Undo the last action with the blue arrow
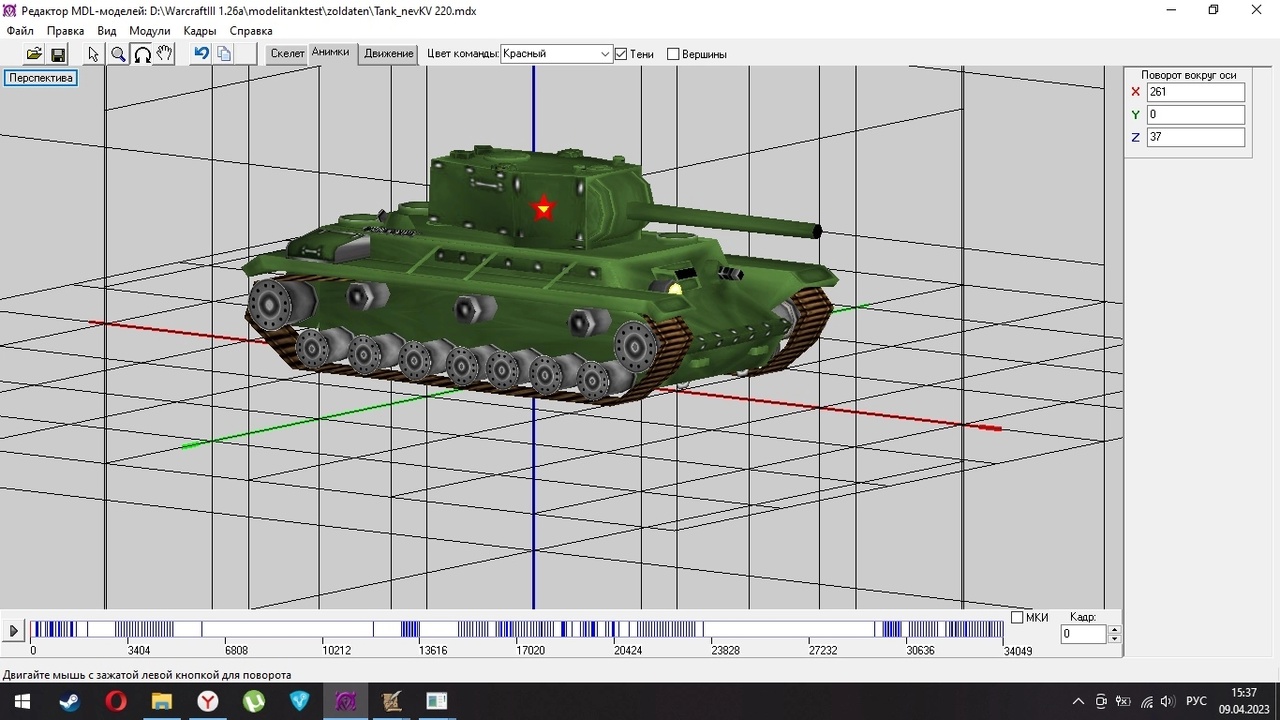The height and width of the screenshot is (720, 1280). pyautogui.click(x=202, y=54)
